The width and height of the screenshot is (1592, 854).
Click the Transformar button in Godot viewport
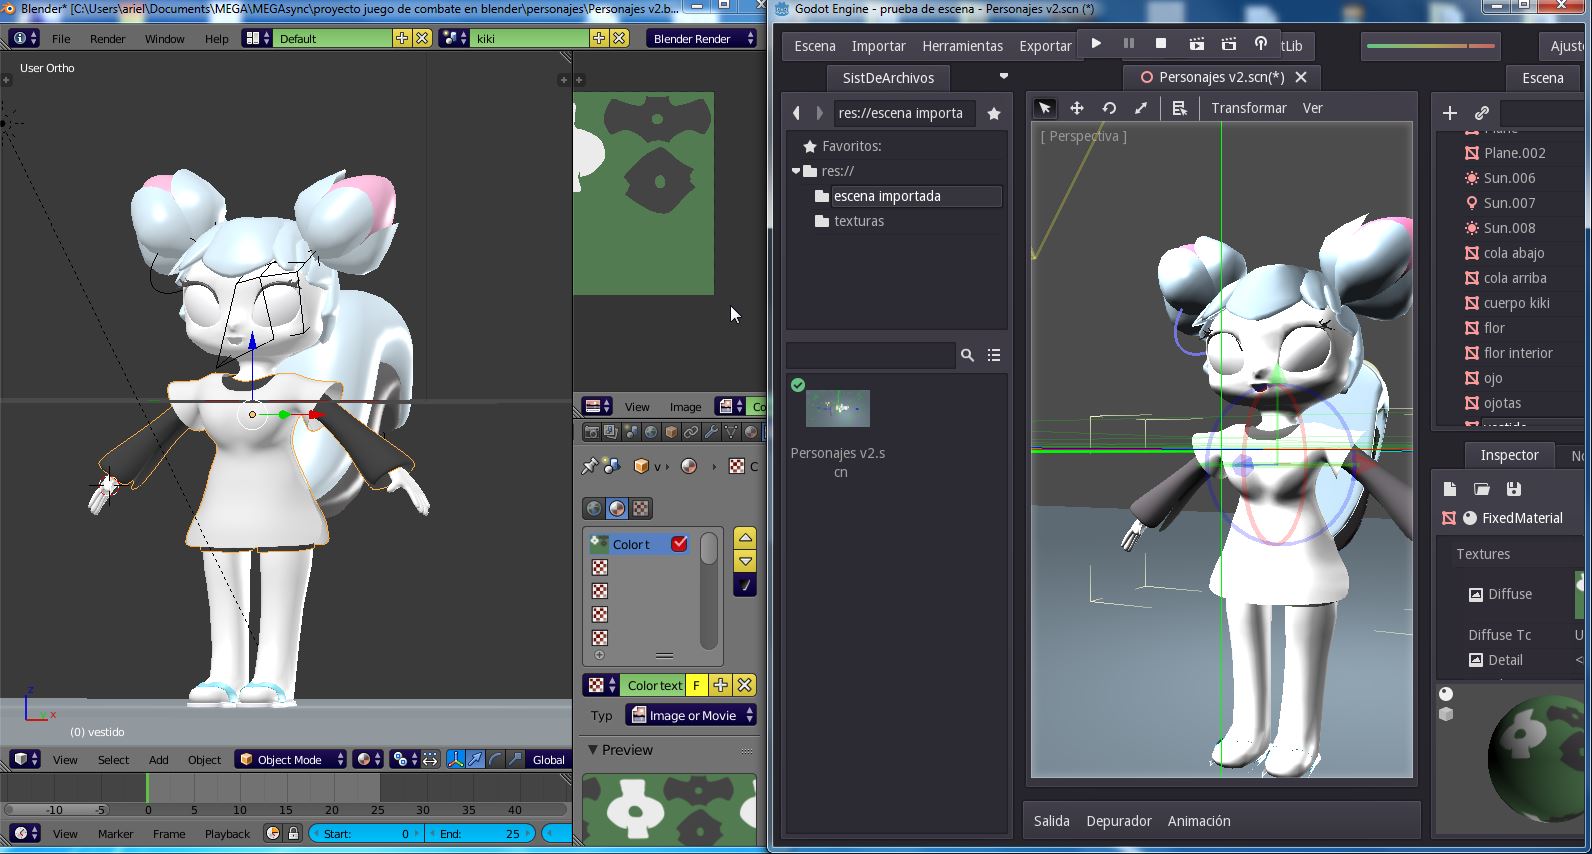pyautogui.click(x=1248, y=108)
